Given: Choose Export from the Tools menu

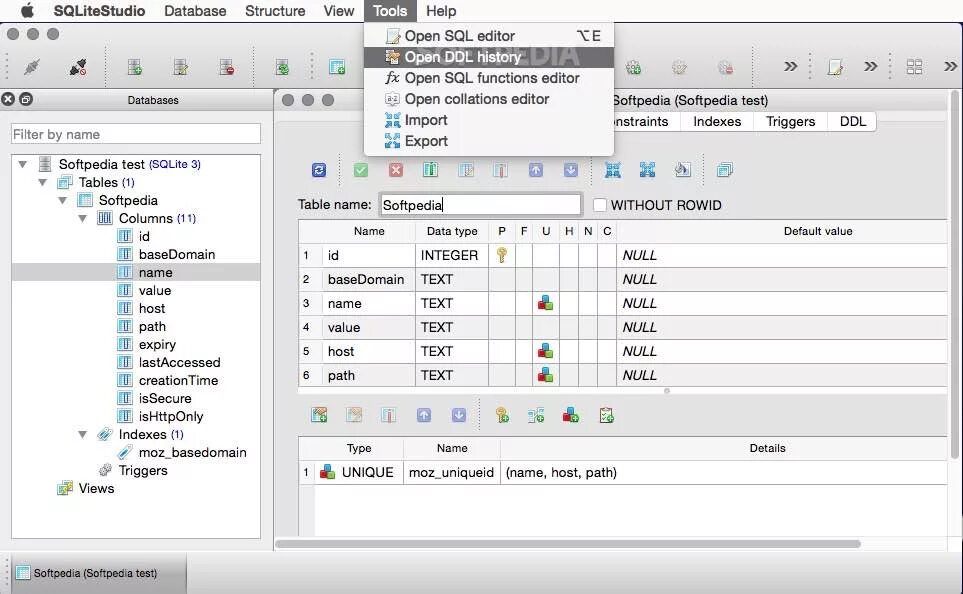Looking at the screenshot, I should pos(489,141).
